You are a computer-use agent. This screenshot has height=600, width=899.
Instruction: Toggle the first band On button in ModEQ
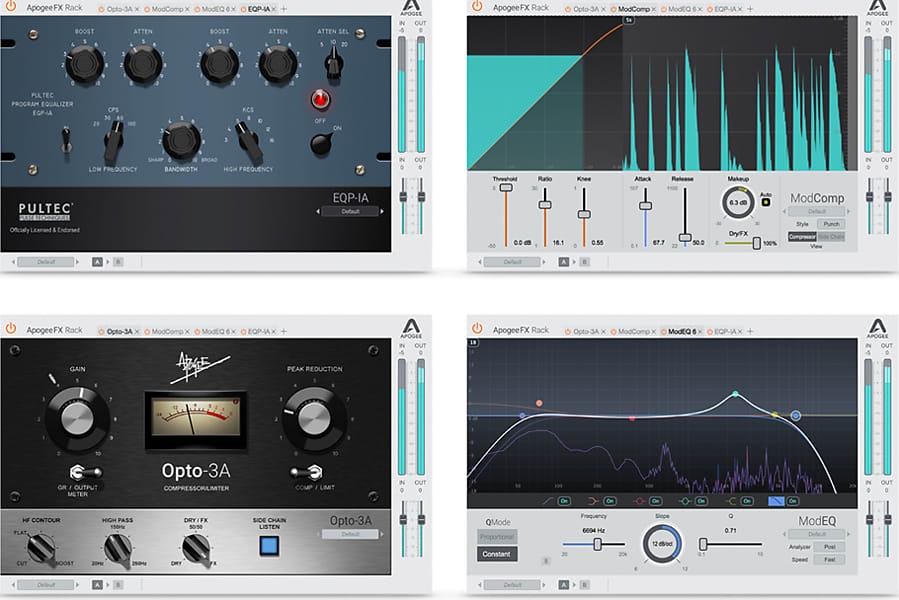564,501
